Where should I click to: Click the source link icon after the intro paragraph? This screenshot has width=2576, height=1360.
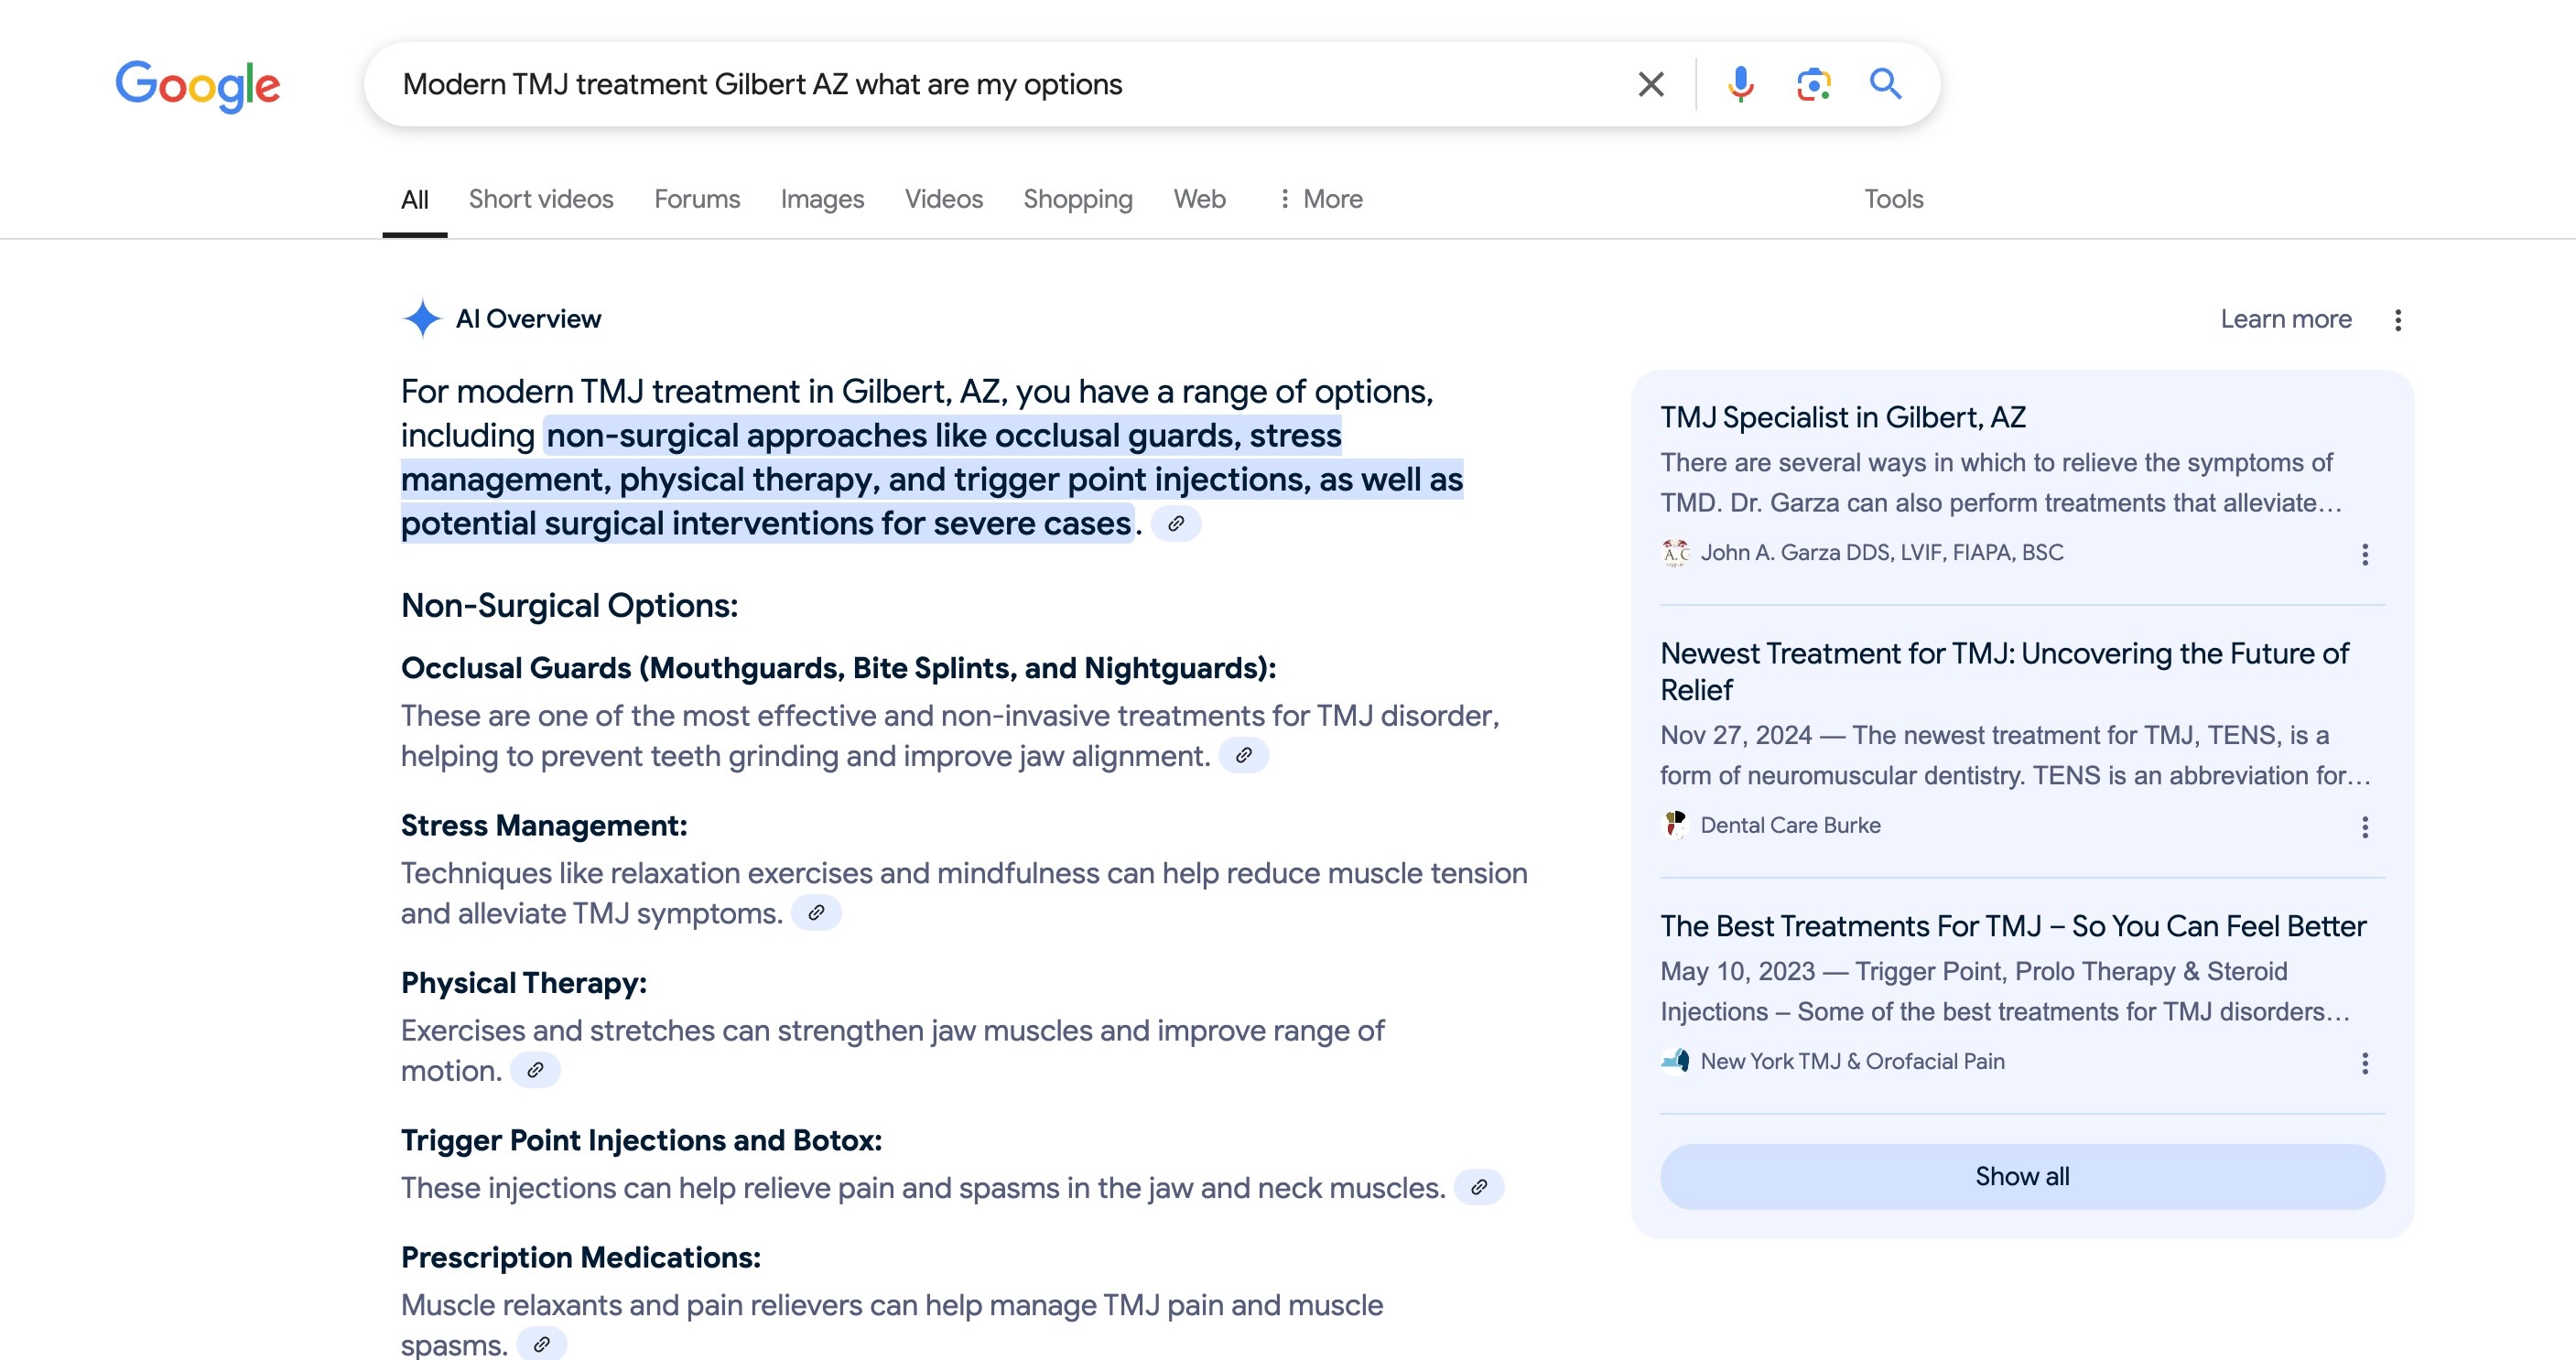[1176, 523]
